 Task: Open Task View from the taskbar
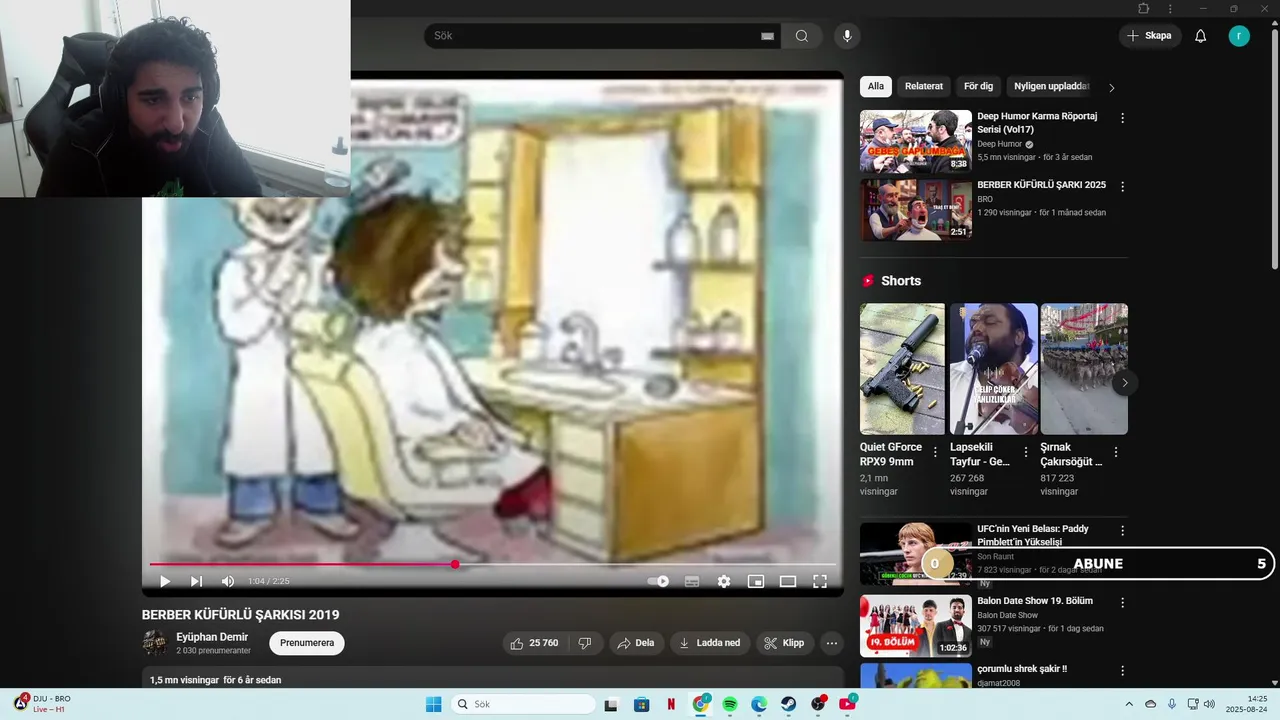pos(611,704)
